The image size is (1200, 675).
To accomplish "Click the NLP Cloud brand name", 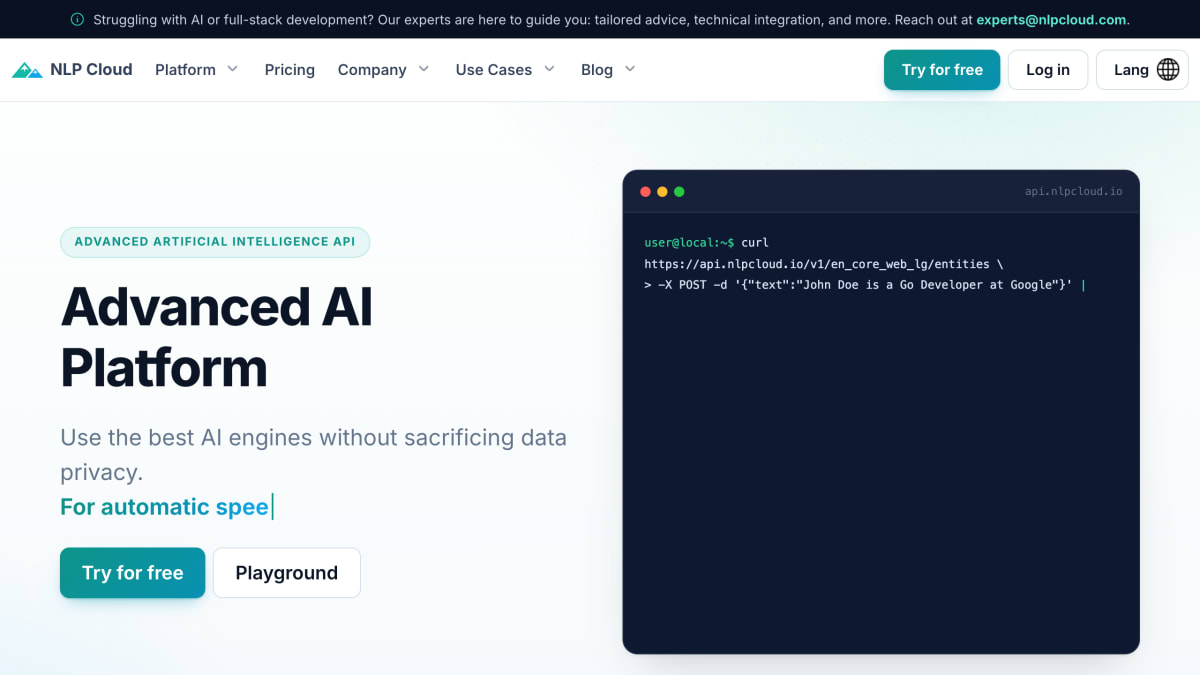I will click(91, 70).
